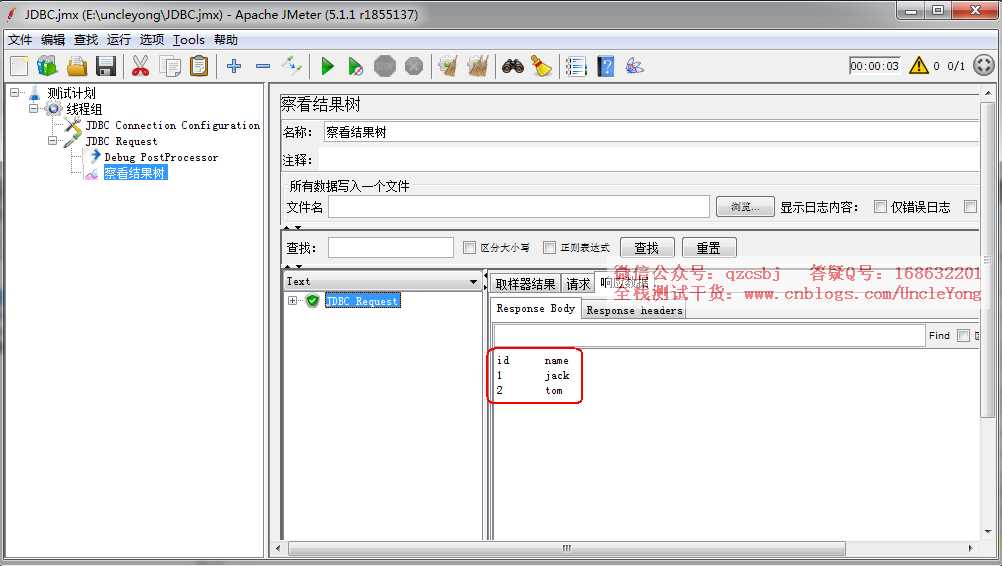
Task: Click the green shield success icon
Action: click(x=312, y=300)
